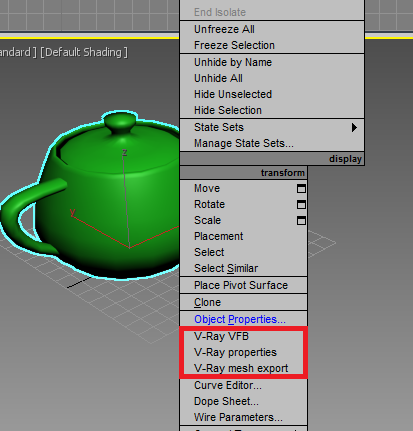
Task: Open Object Properties dialog
Action: (x=243, y=319)
